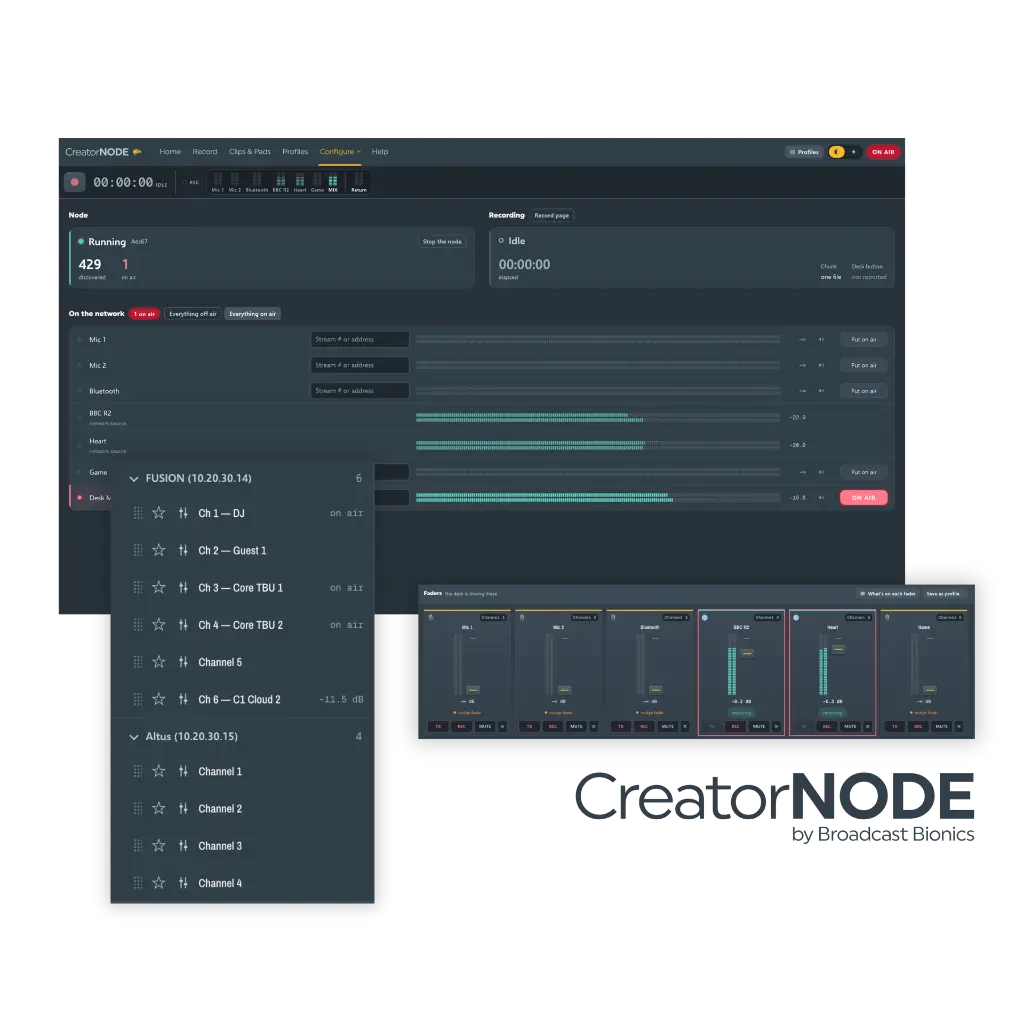Put Mic 1 on air
This screenshot has height=1024, width=1024.
[x=863, y=340]
